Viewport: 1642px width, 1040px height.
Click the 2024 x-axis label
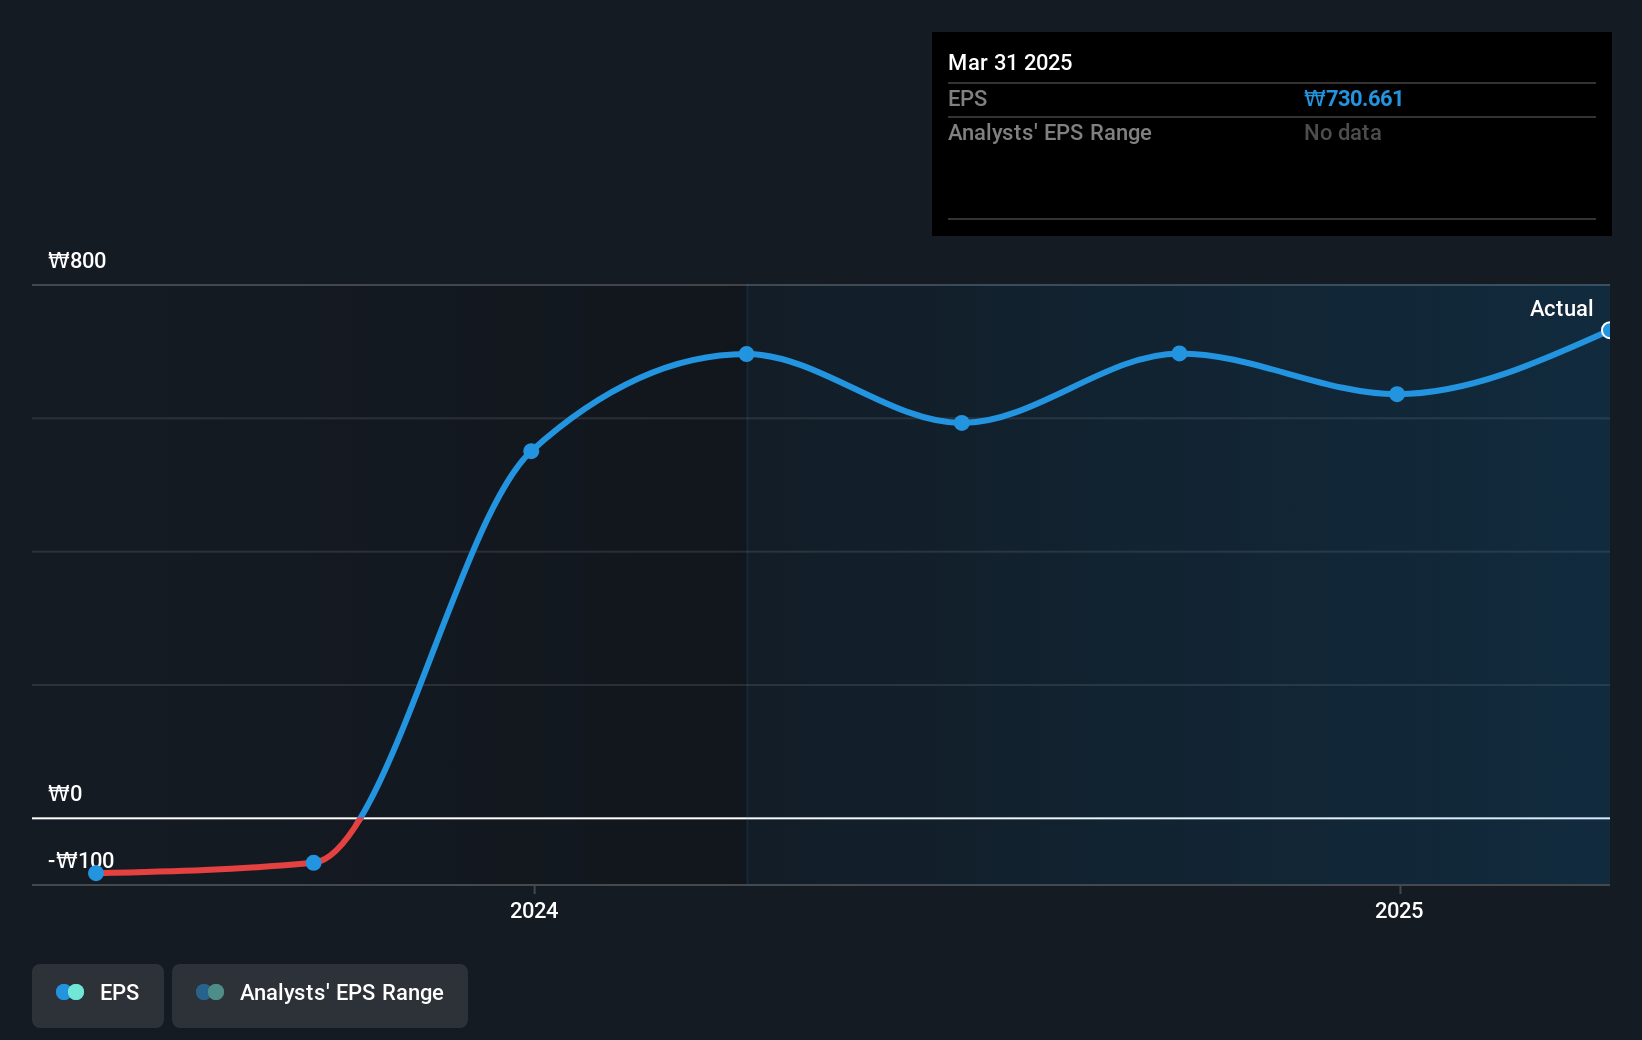pos(534,910)
